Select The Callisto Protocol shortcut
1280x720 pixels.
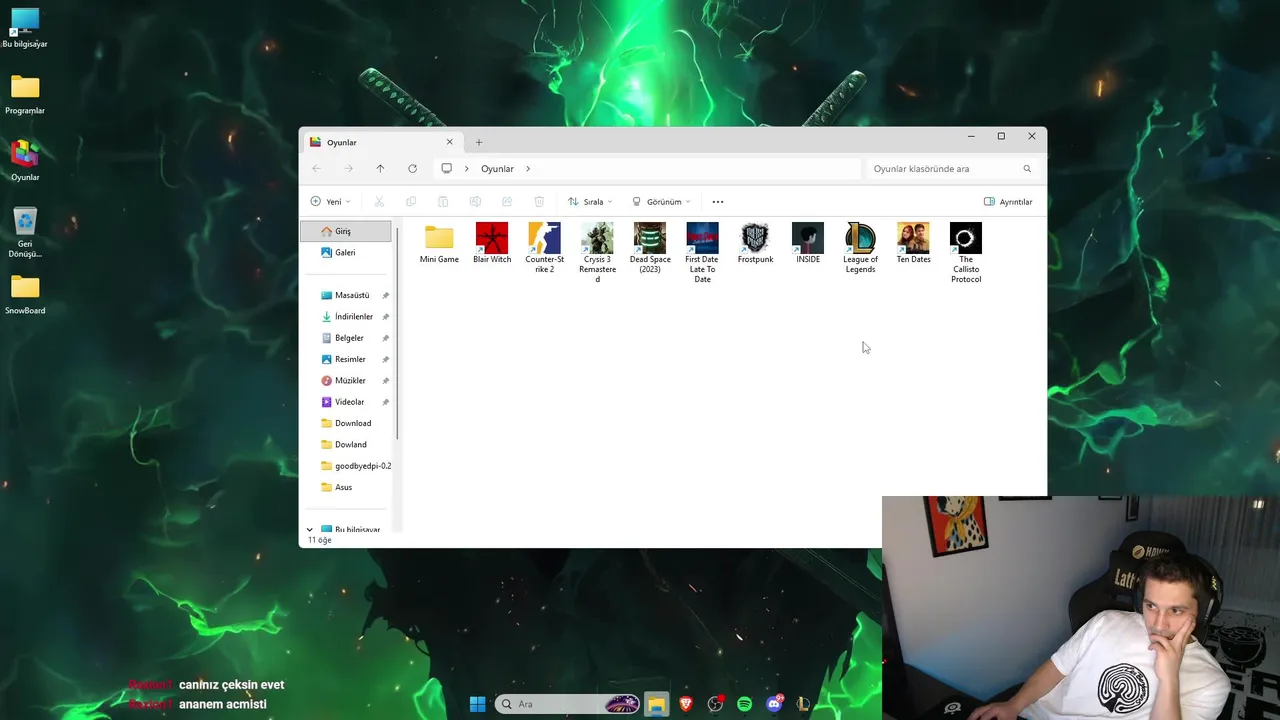pos(966,253)
